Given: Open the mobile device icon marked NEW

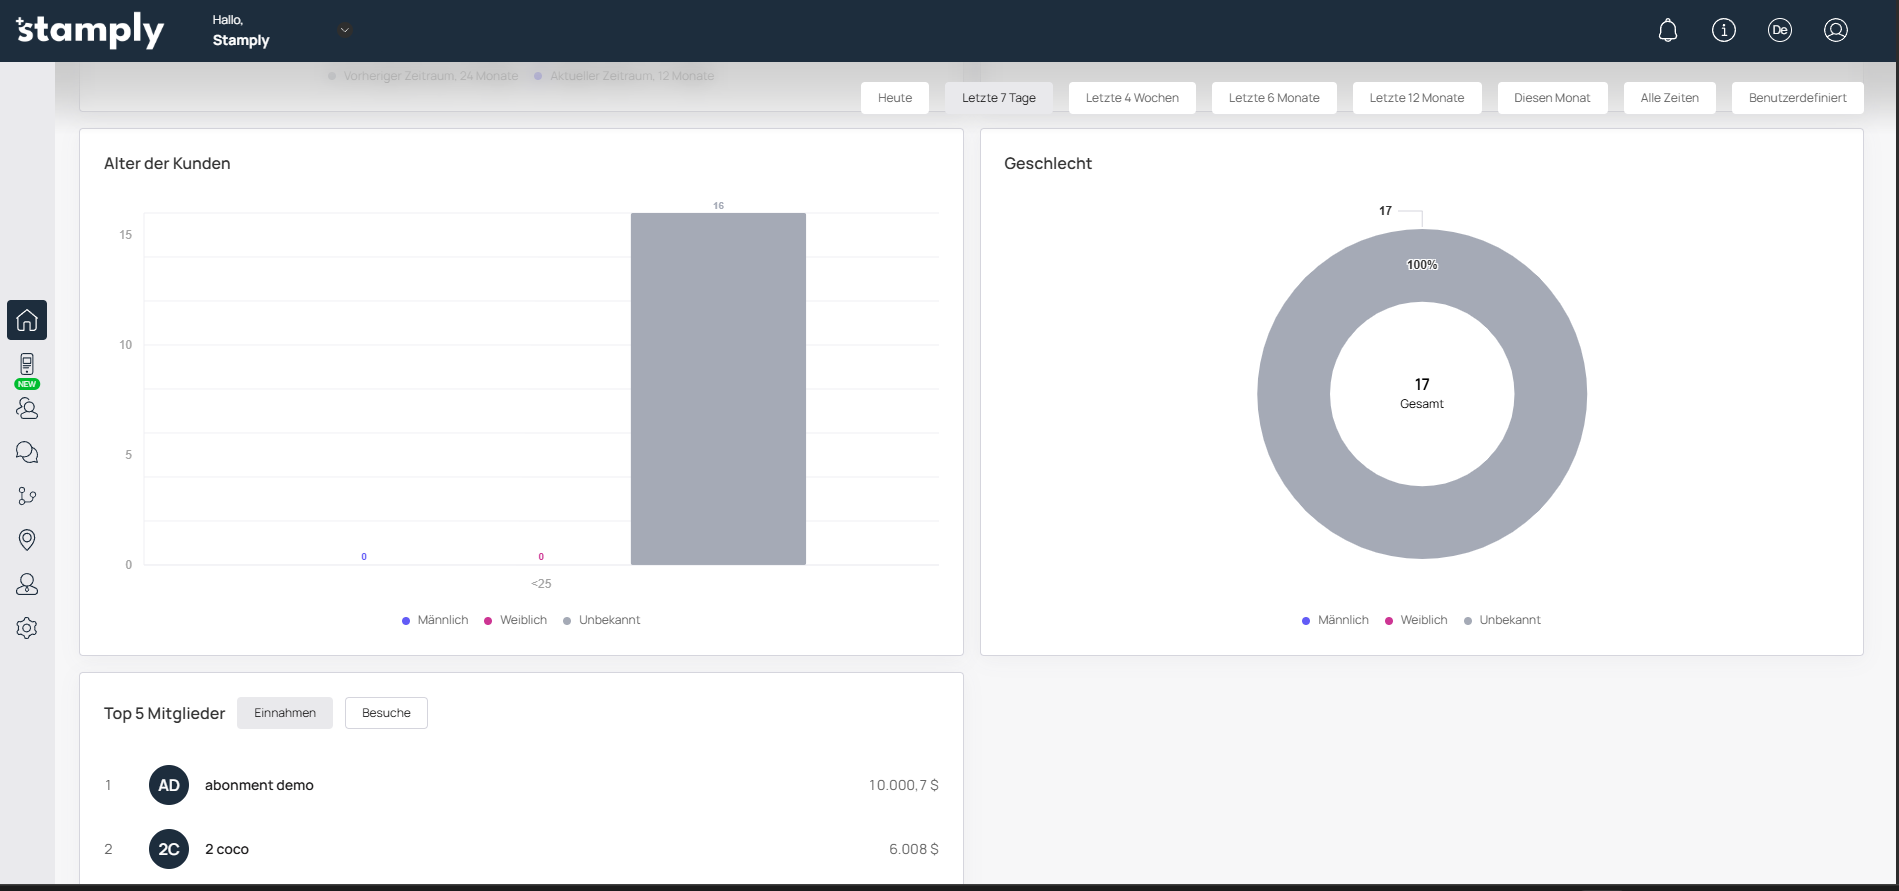Looking at the screenshot, I should click(27, 365).
